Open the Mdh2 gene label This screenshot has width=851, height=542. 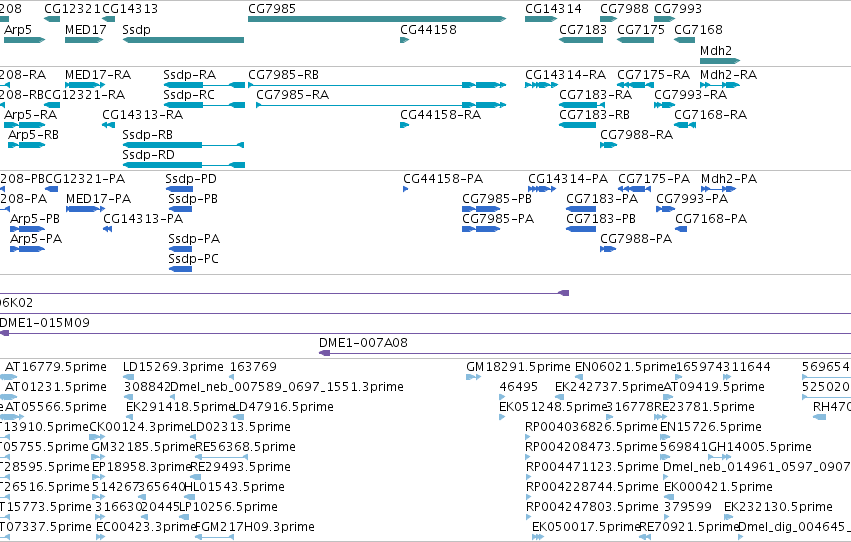tap(716, 50)
